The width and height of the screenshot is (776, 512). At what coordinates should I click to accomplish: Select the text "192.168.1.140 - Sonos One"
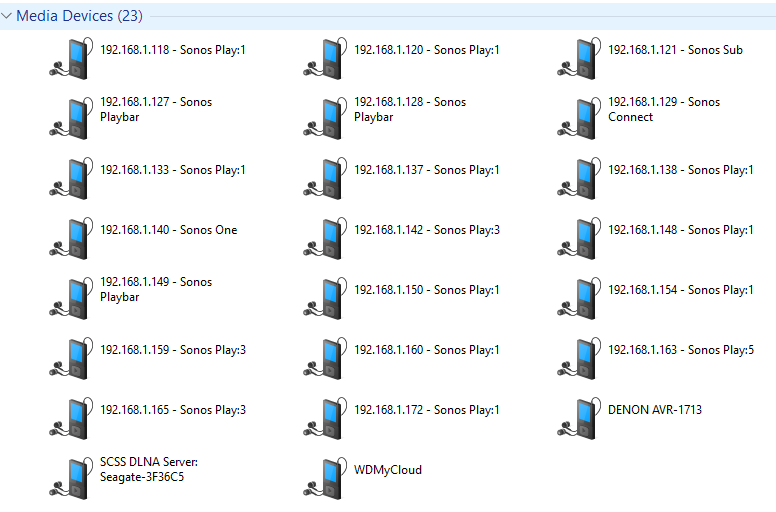point(169,230)
